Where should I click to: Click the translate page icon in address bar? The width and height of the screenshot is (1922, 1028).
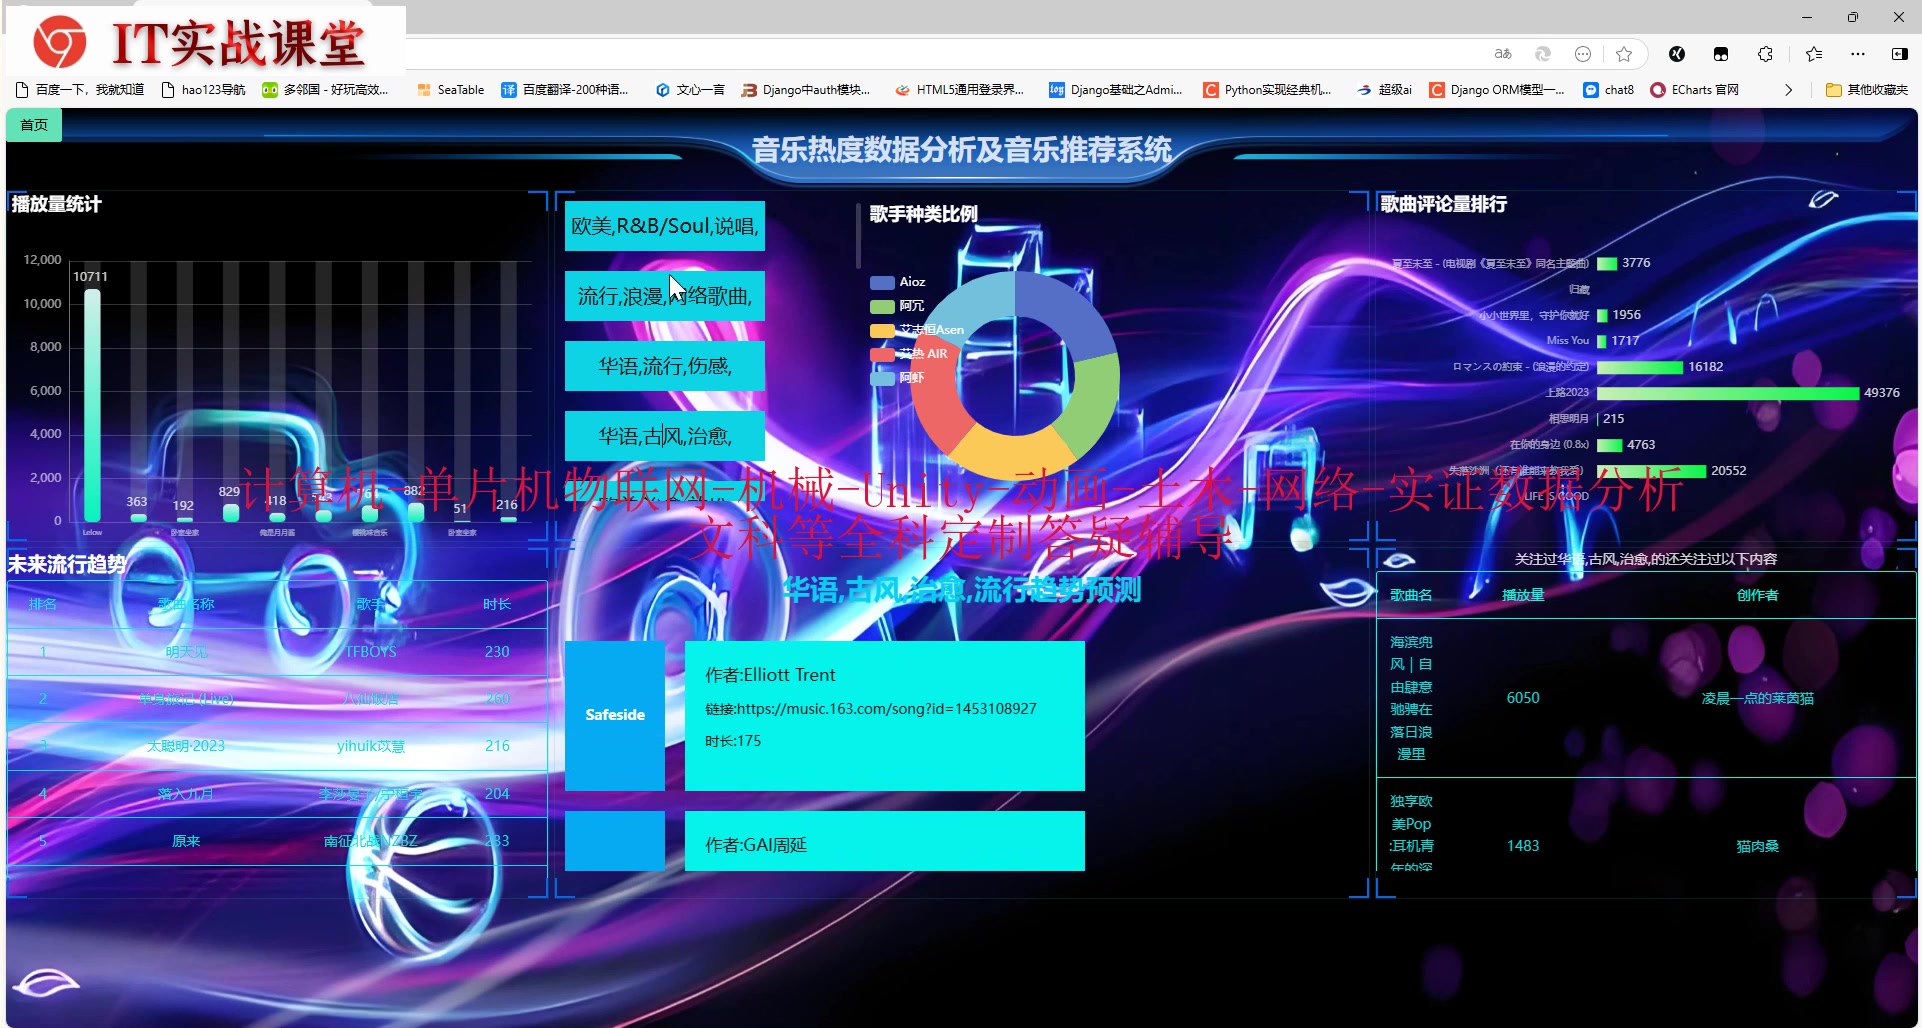pos(1503,54)
